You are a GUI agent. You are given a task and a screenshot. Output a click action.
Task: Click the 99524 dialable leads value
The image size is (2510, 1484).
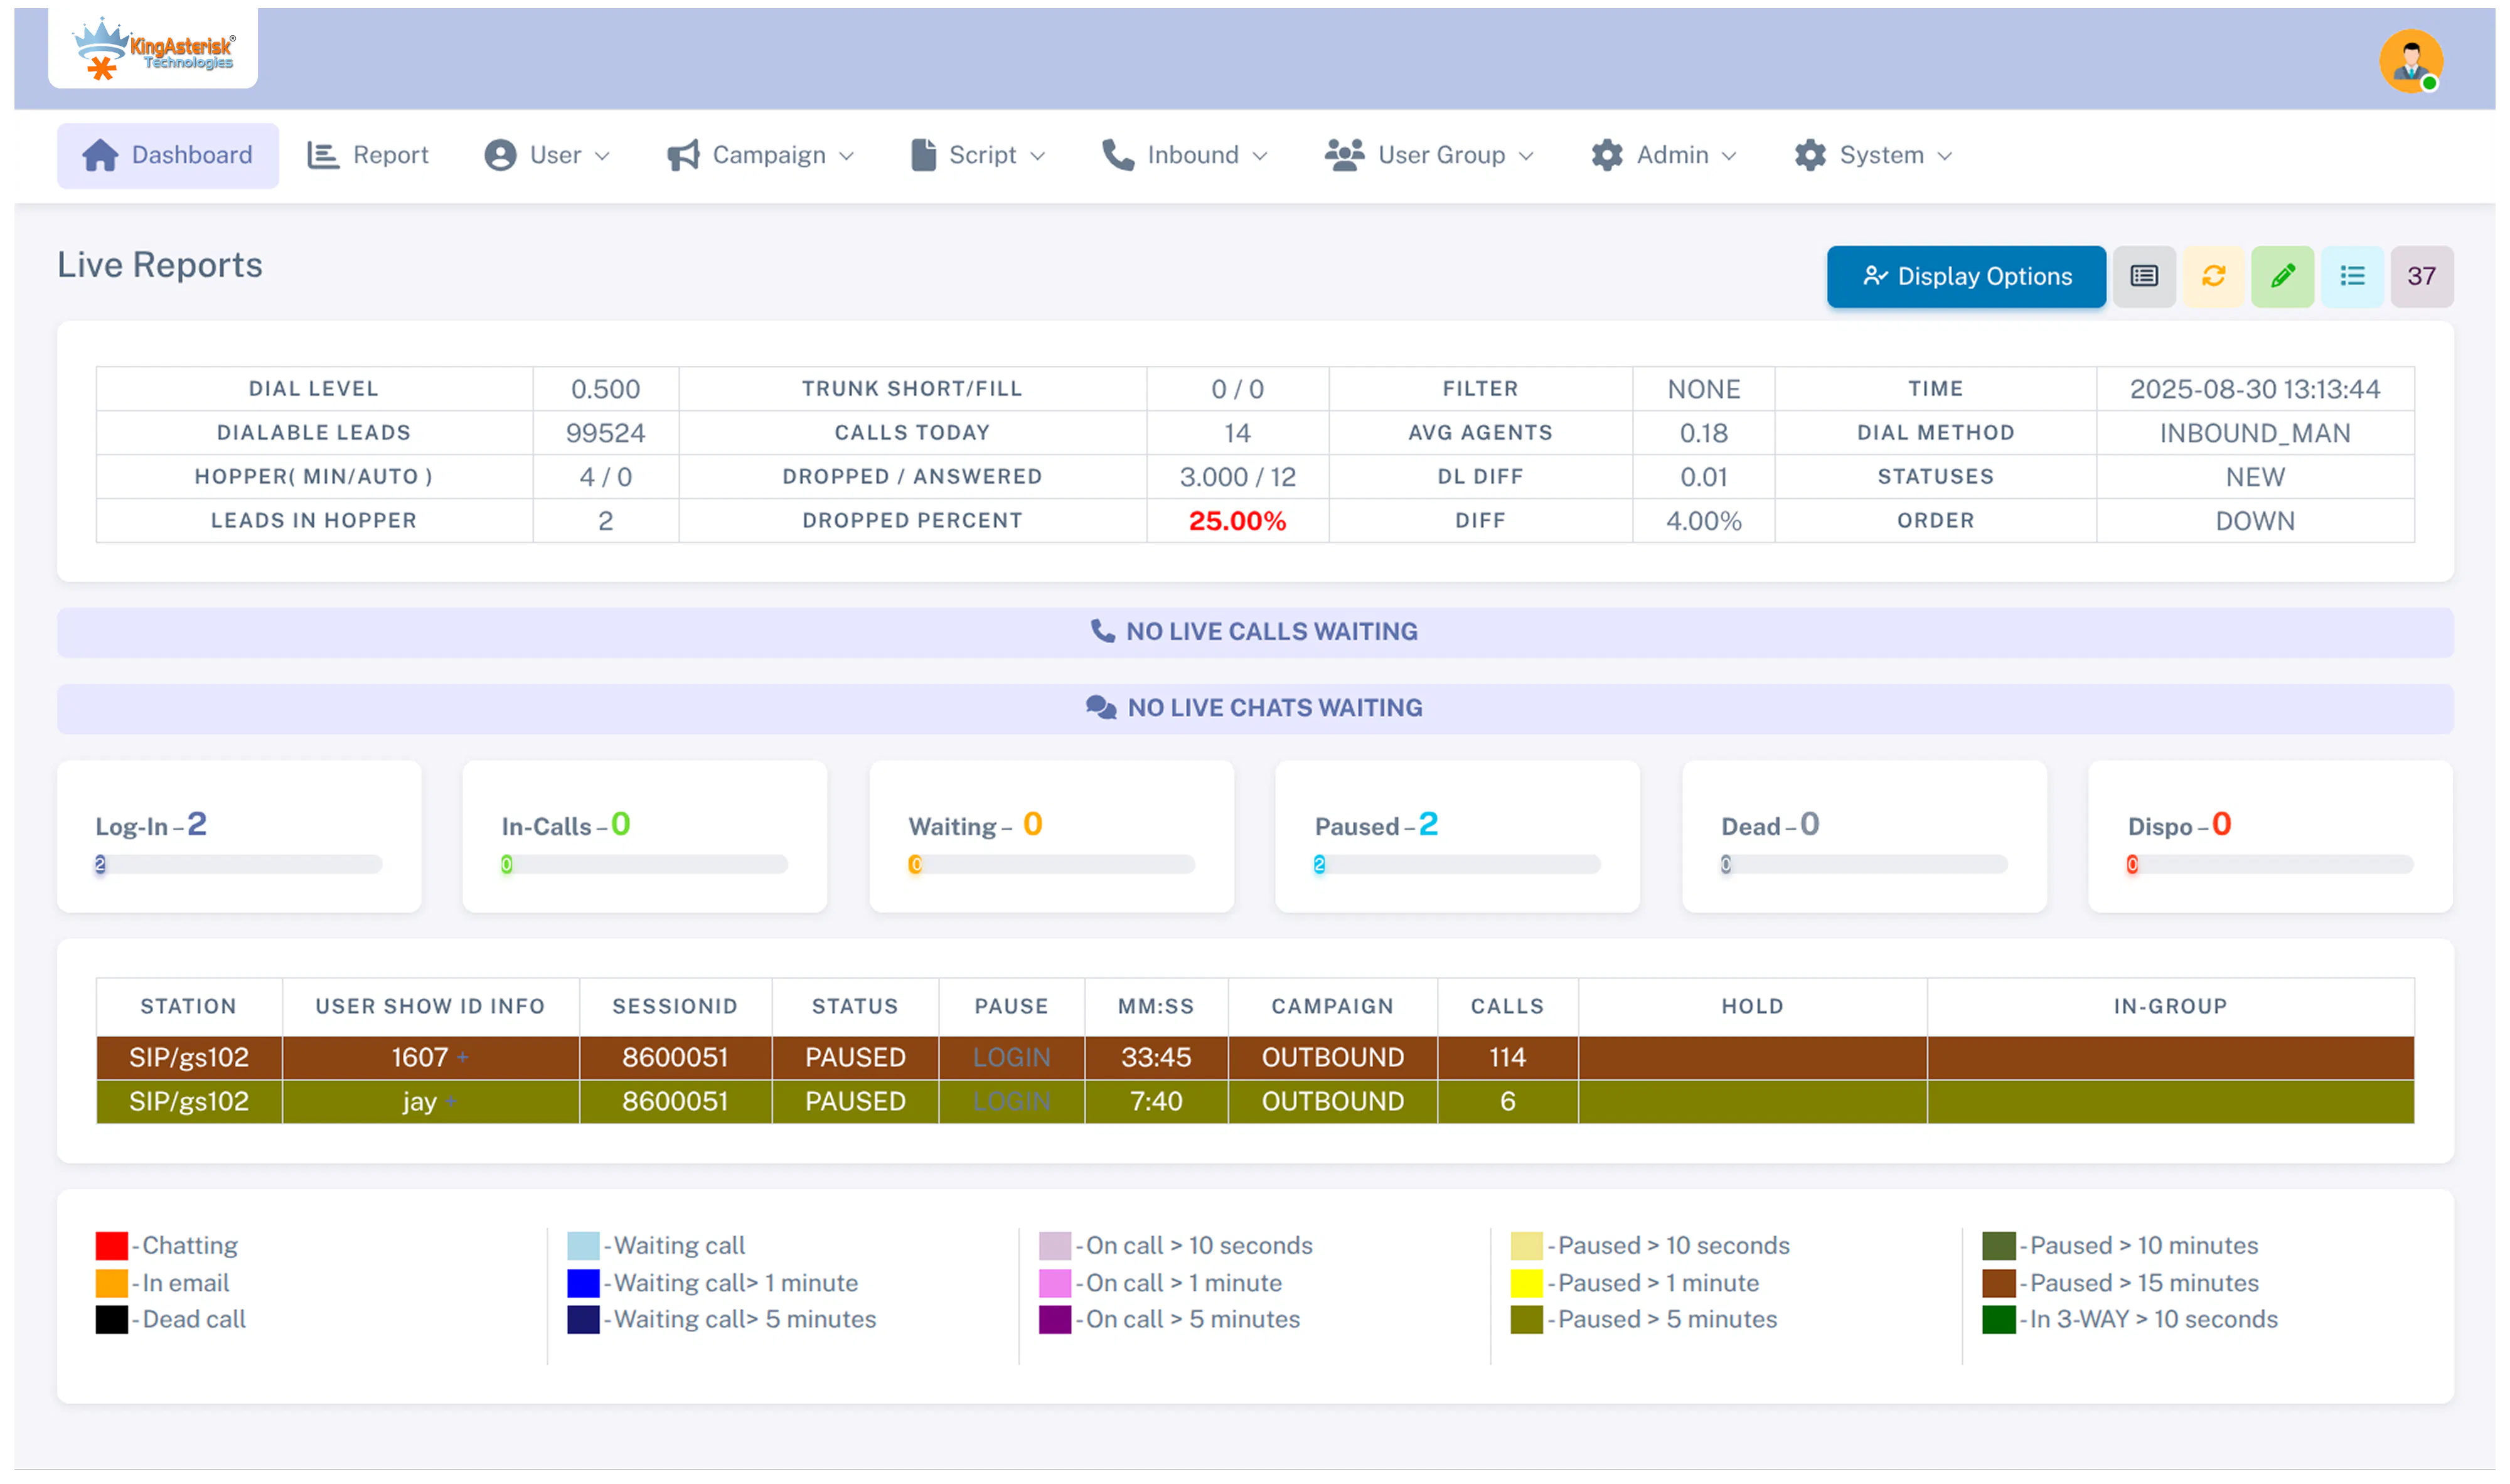click(x=605, y=433)
